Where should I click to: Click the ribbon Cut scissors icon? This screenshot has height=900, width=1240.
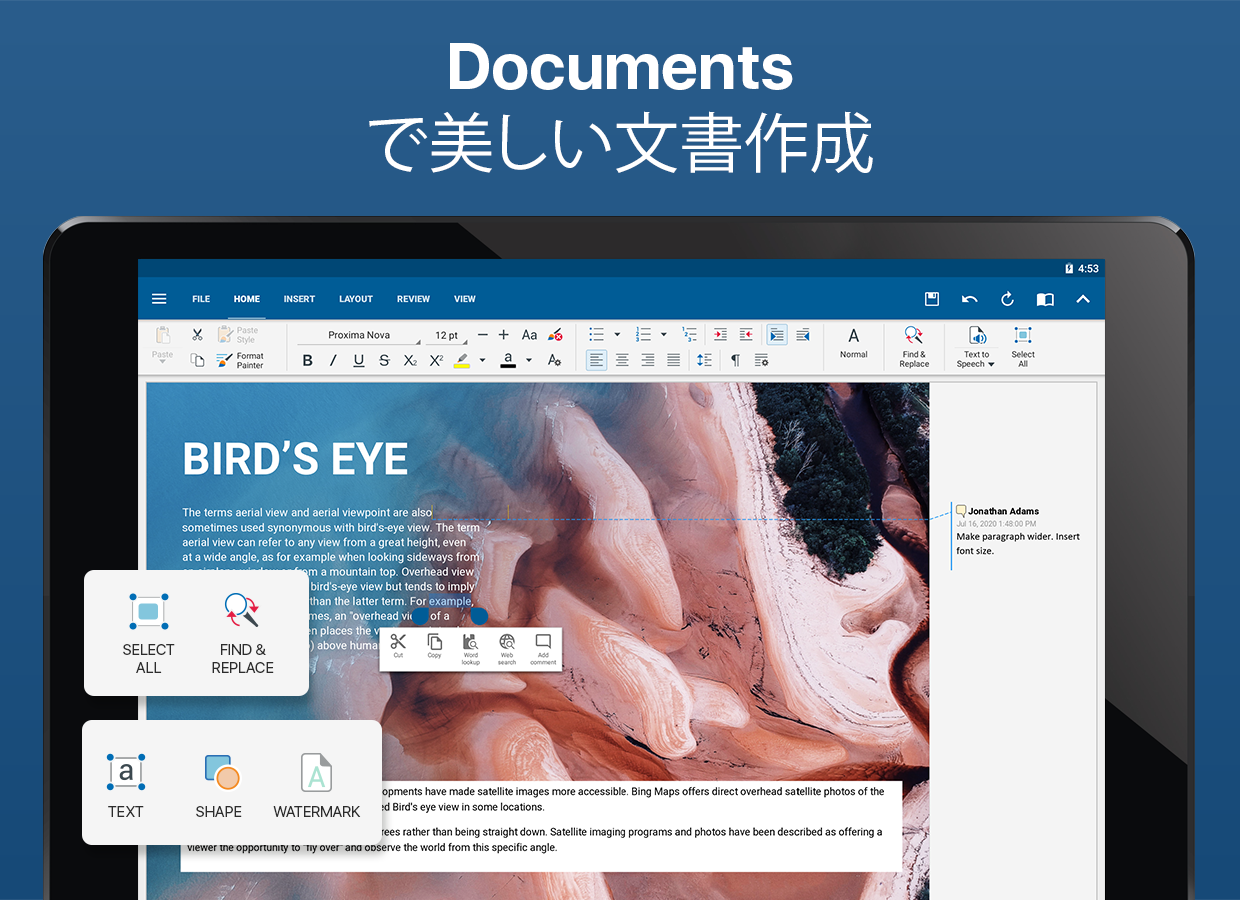click(x=198, y=335)
